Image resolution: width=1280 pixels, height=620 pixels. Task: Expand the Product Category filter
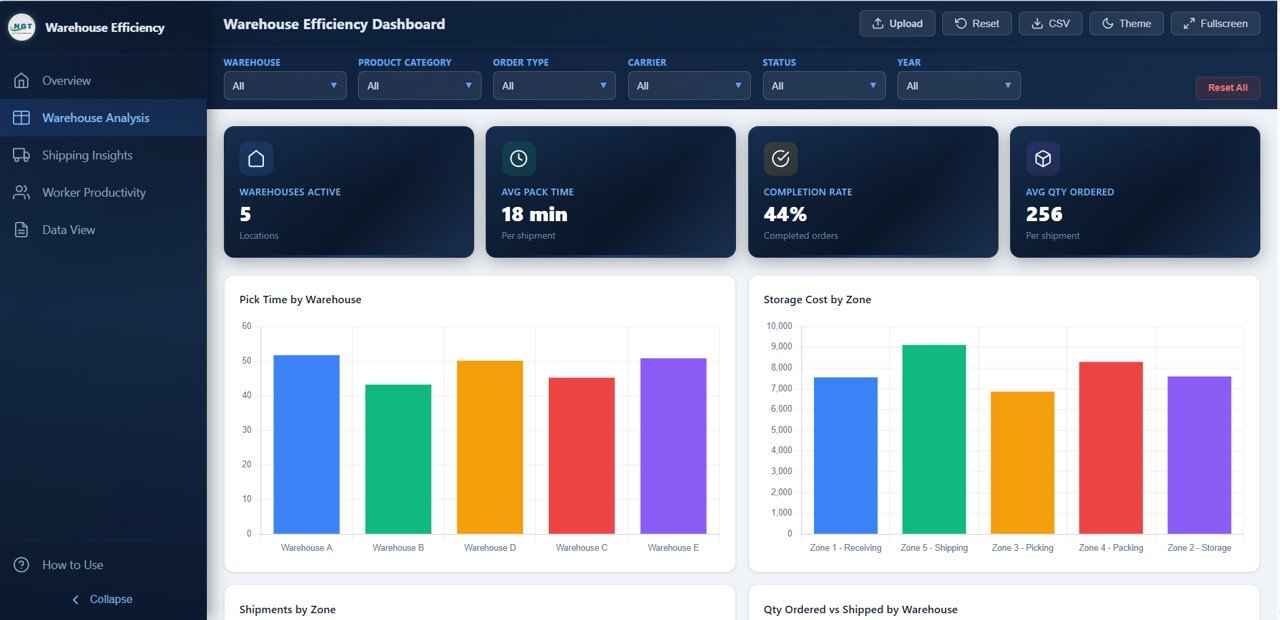[x=419, y=85]
